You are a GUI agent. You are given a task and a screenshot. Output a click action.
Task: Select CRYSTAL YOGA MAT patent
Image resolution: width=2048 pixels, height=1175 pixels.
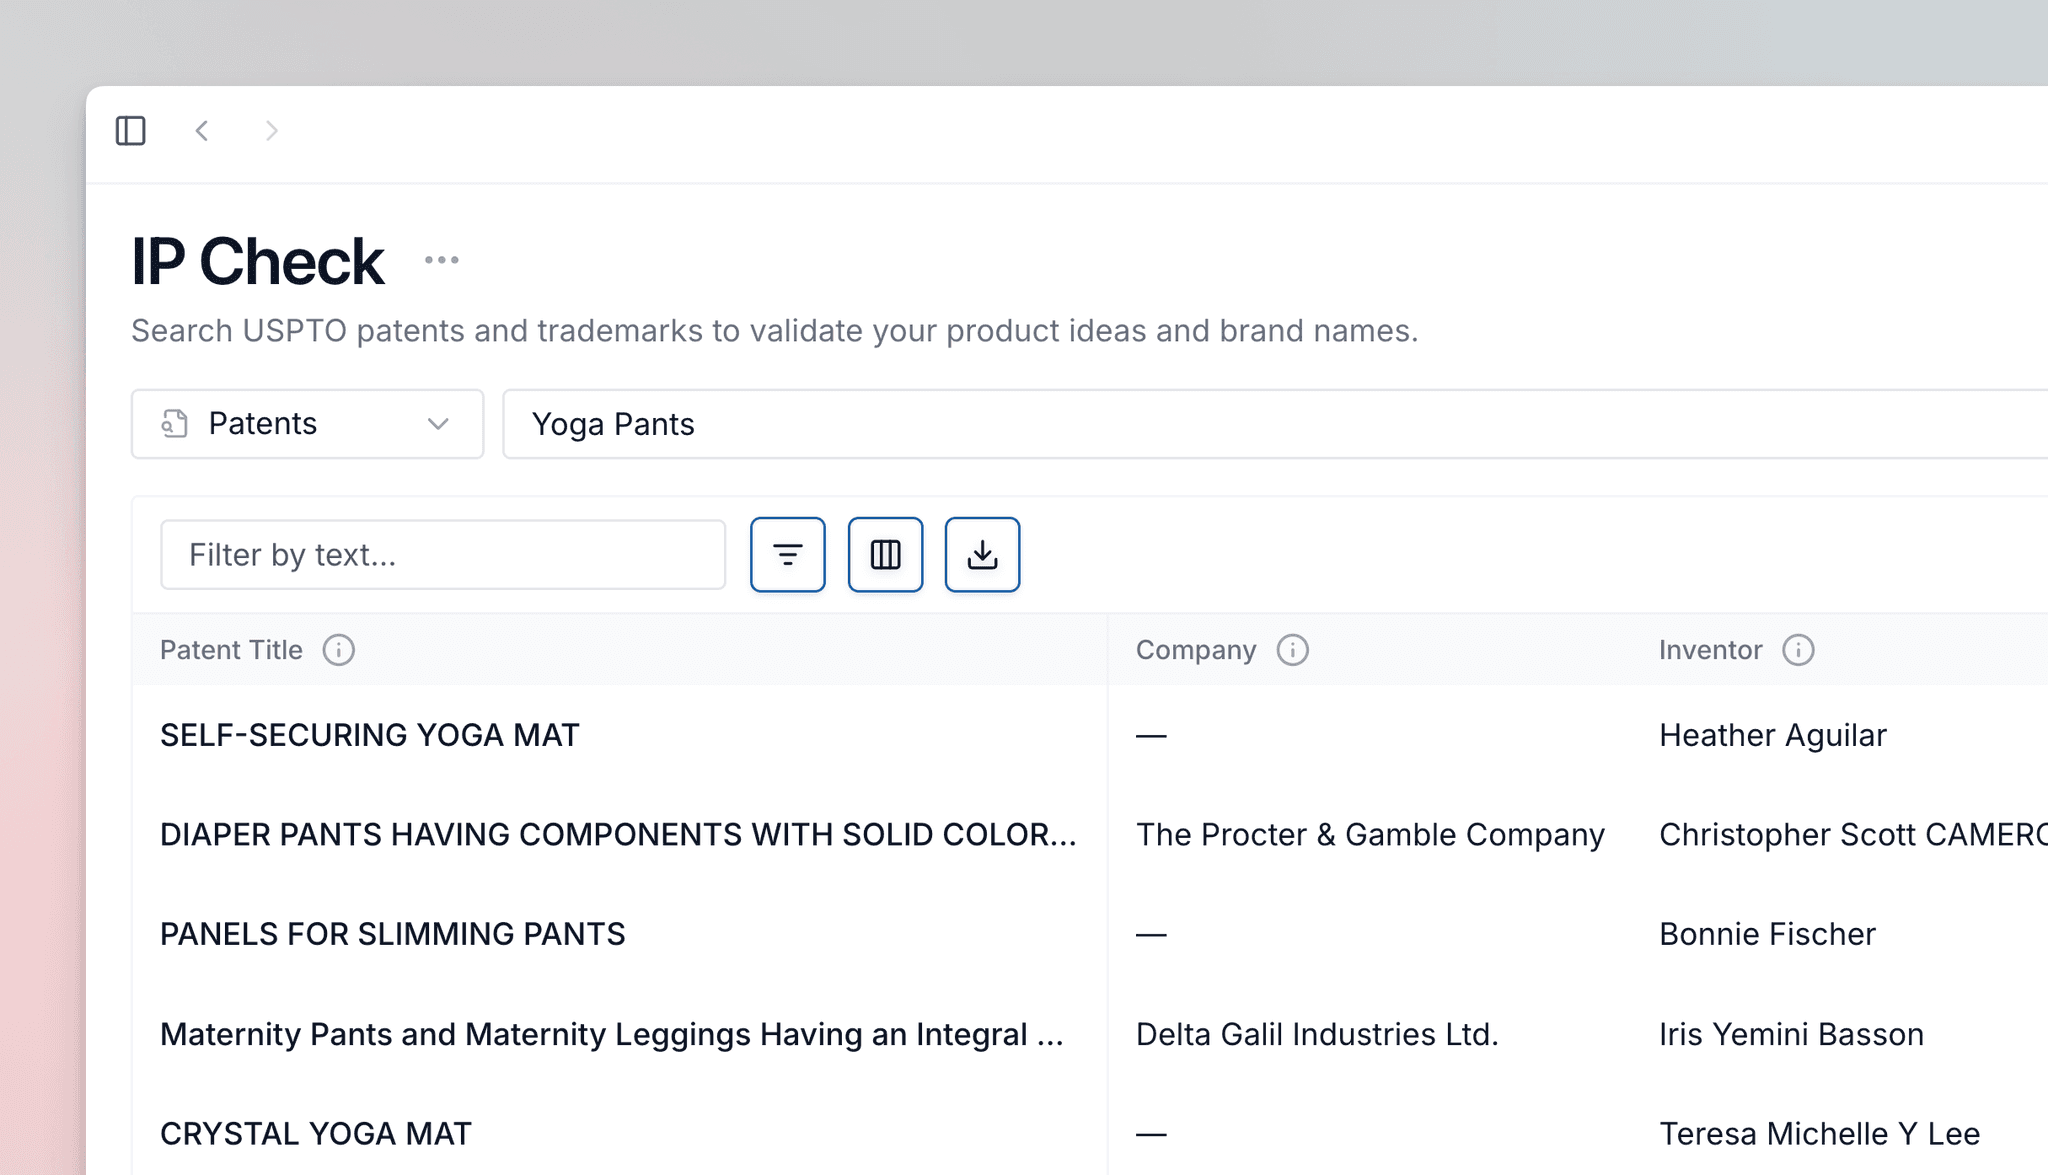click(316, 1134)
